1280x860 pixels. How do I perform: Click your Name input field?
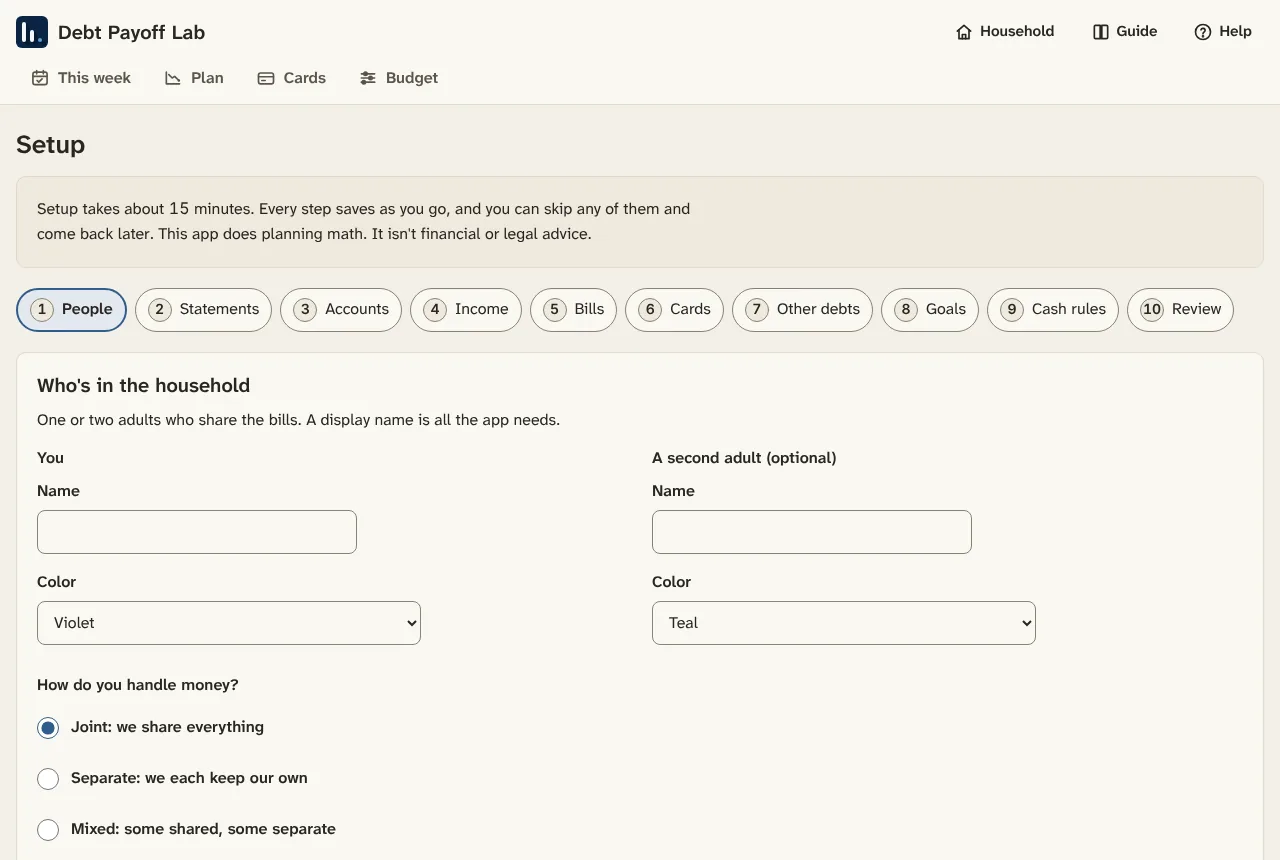pos(197,532)
